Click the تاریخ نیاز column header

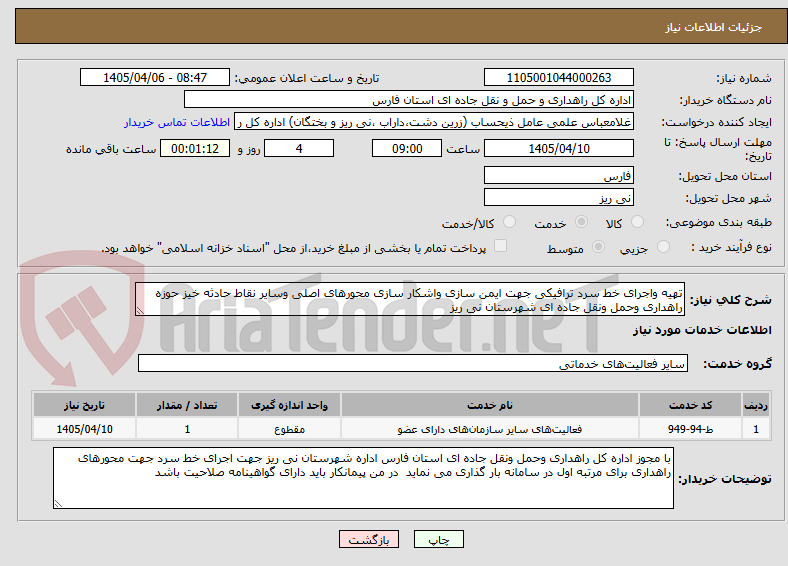click(84, 405)
